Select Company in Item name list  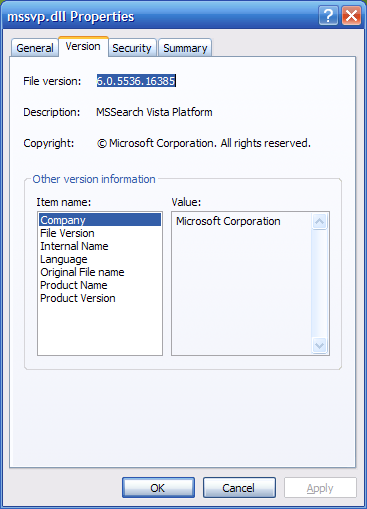(x=100, y=220)
